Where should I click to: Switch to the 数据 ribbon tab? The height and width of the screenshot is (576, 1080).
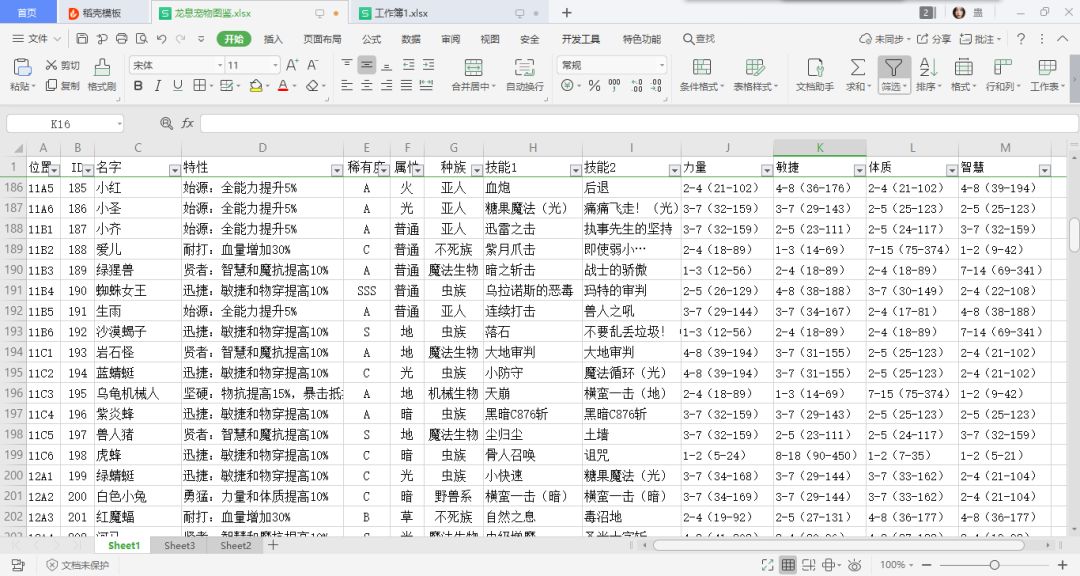pyautogui.click(x=411, y=39)
